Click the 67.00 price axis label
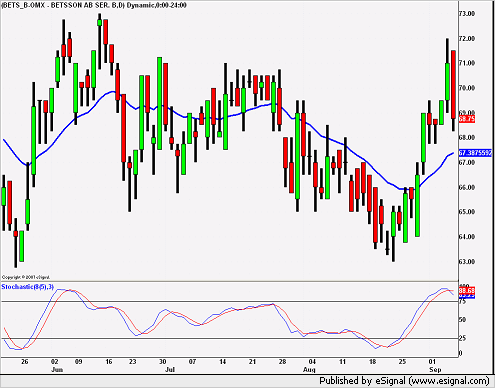Image resolution: width=495 pixels, height=388 pixels. coord(467,162)
